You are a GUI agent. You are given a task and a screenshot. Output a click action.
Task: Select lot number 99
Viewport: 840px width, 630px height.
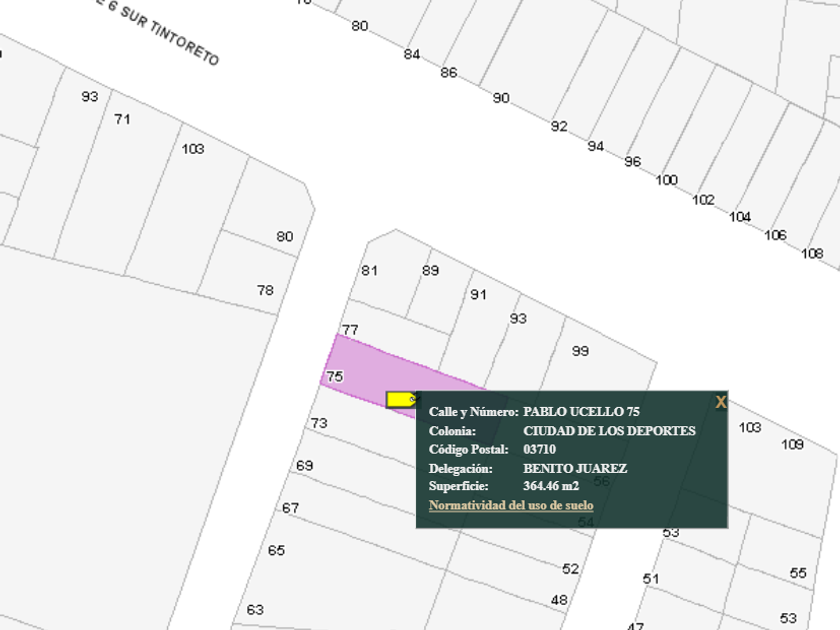(x=580, y=351)
